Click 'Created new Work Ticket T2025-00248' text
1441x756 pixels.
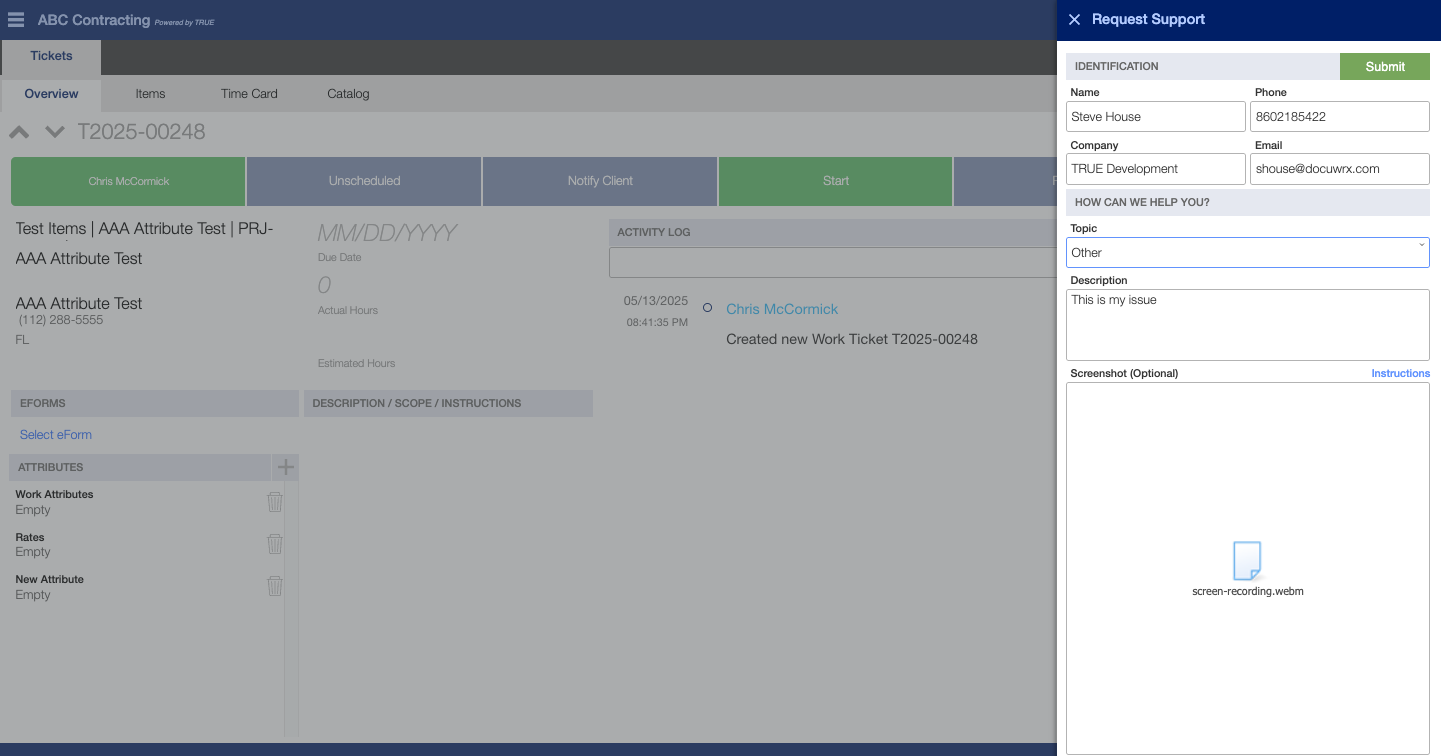coord(852,339)
